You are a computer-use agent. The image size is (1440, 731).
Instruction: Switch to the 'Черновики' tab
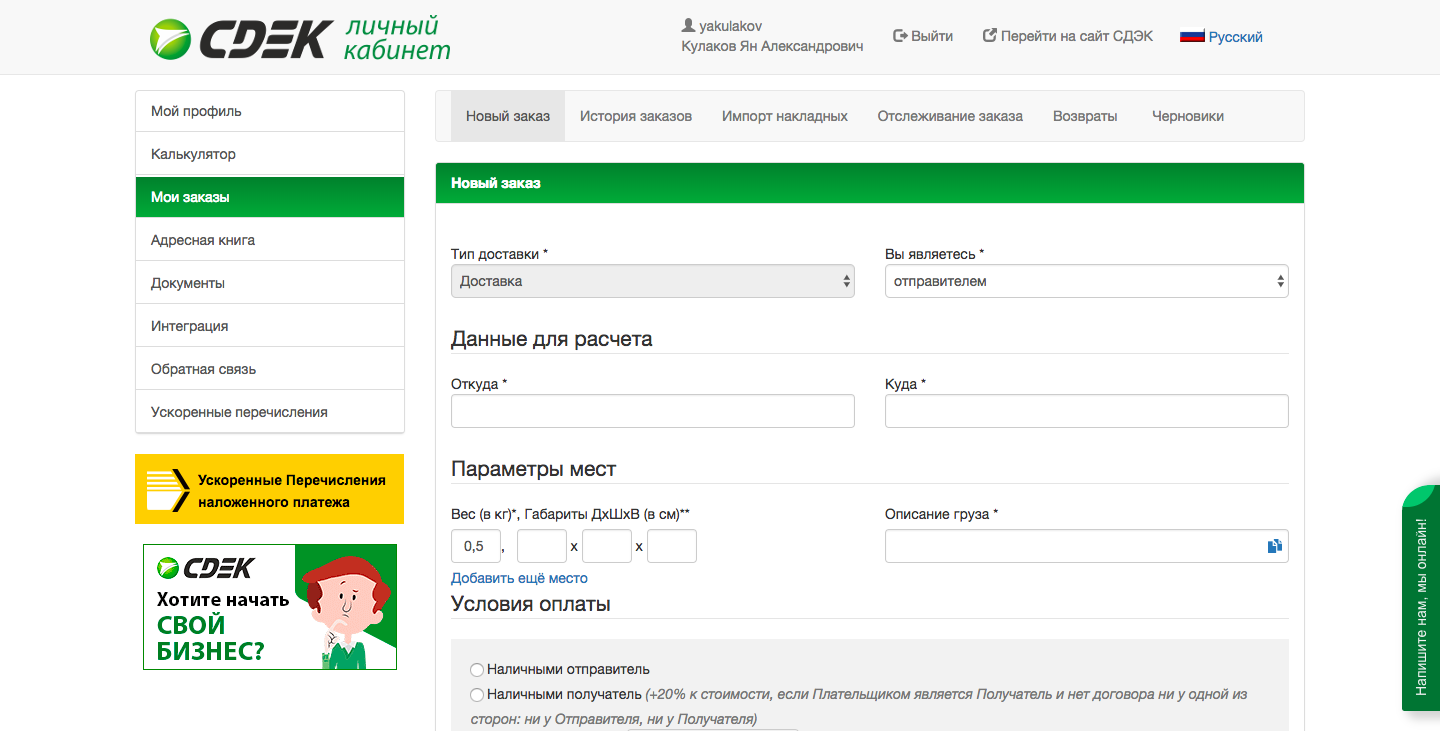[1188, 116]
